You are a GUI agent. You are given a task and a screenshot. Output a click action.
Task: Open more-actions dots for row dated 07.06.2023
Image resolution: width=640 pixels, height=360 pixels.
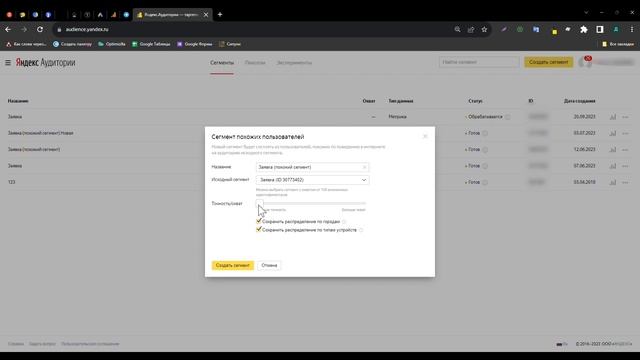pyautogui.click(x=625, y=166)
